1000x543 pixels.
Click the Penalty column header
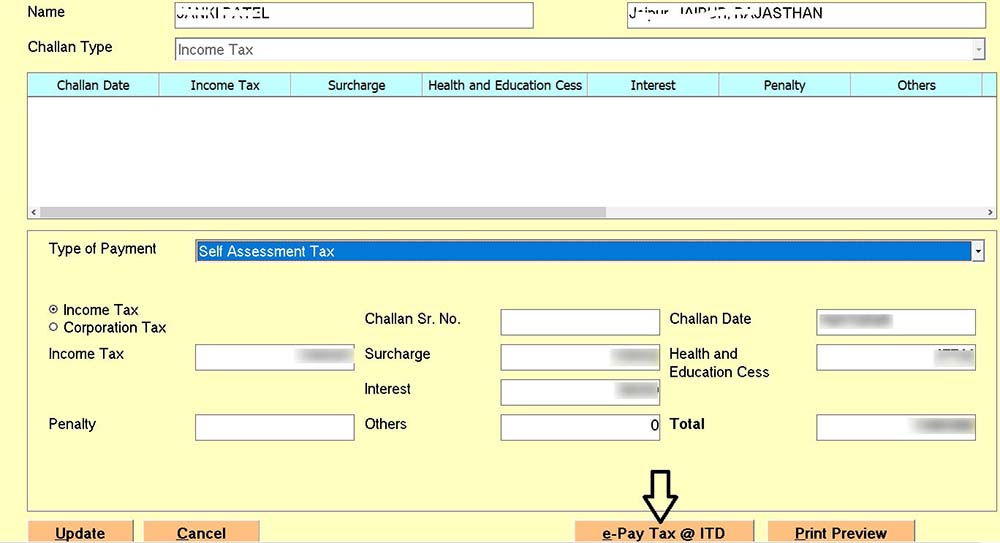click(x=784, y=85)
